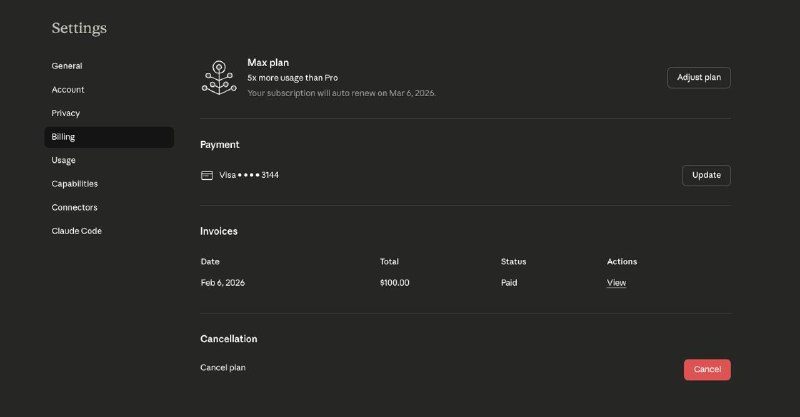Click the Payment section heading

[219, 144]
